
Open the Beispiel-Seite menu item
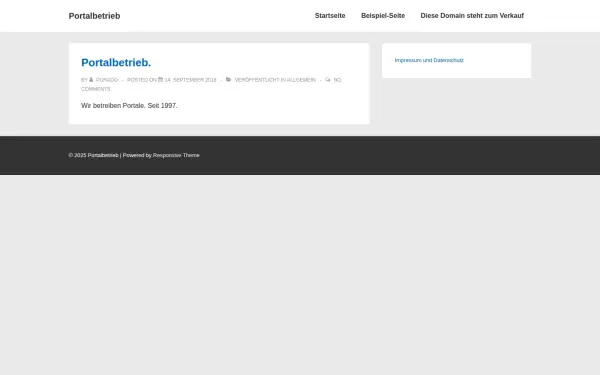[x=383, y=16]
